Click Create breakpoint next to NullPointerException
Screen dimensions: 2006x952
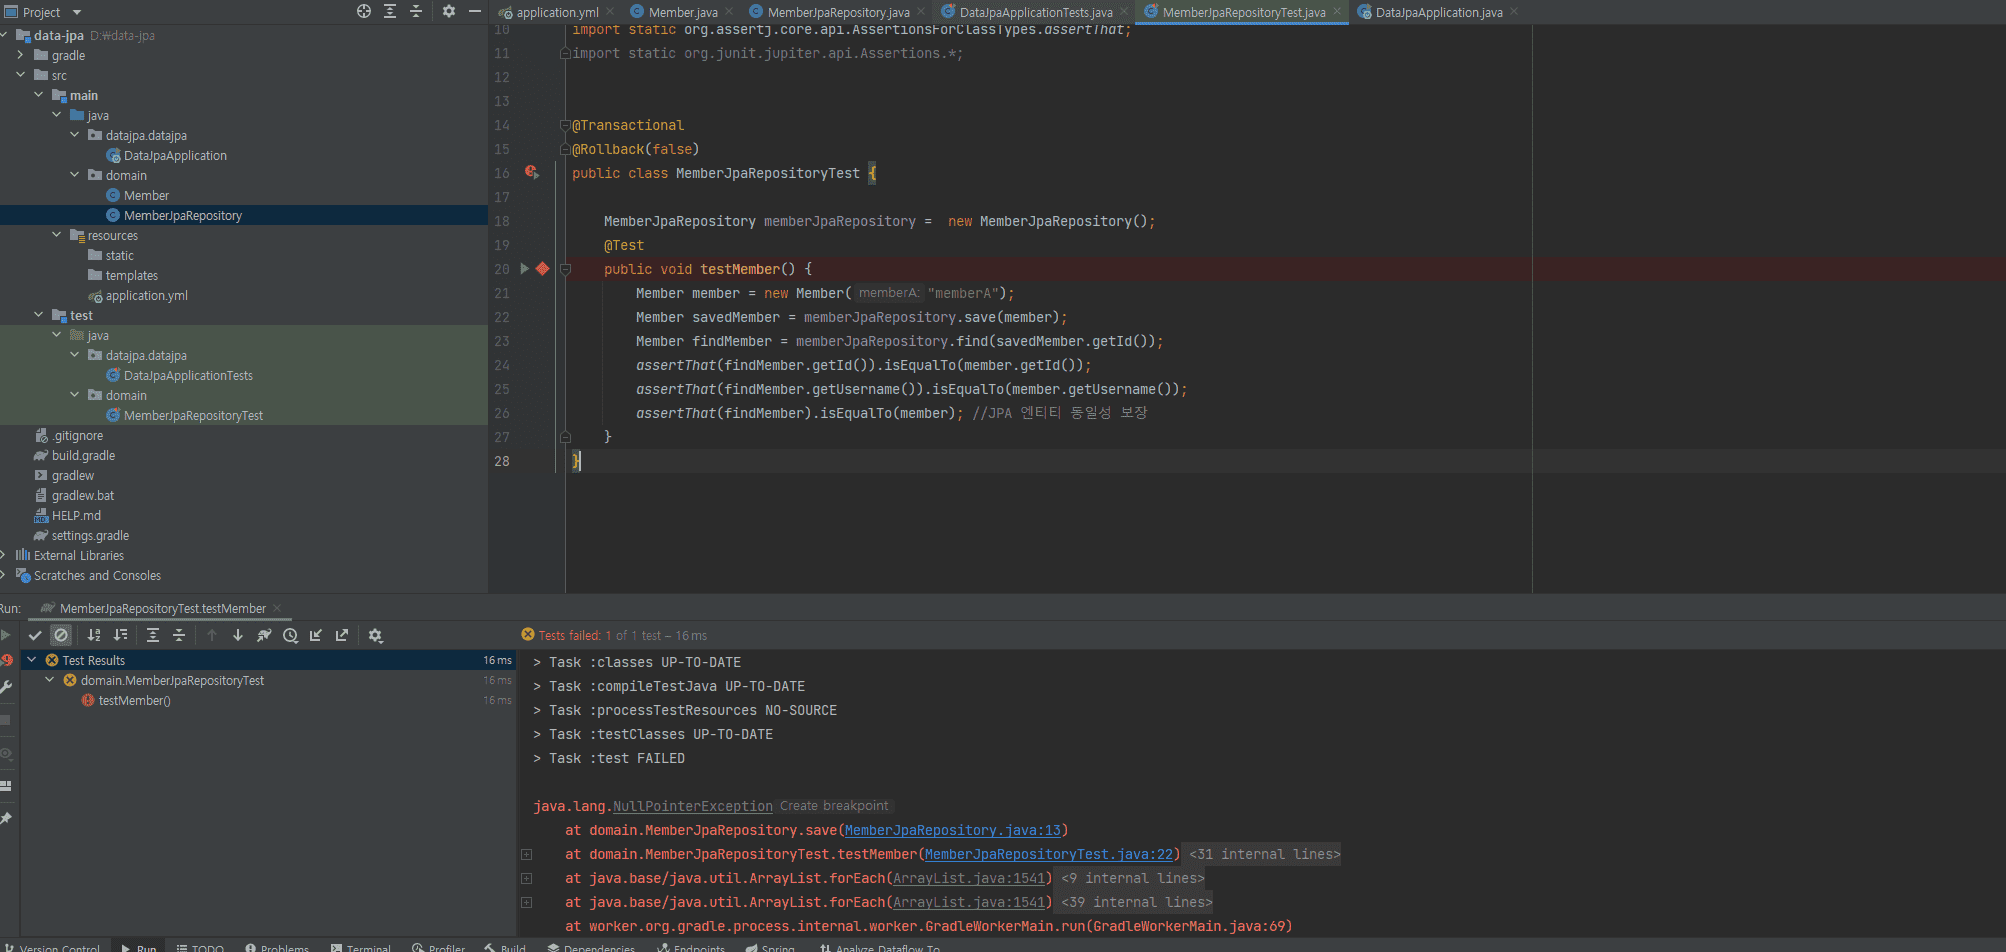833,806
